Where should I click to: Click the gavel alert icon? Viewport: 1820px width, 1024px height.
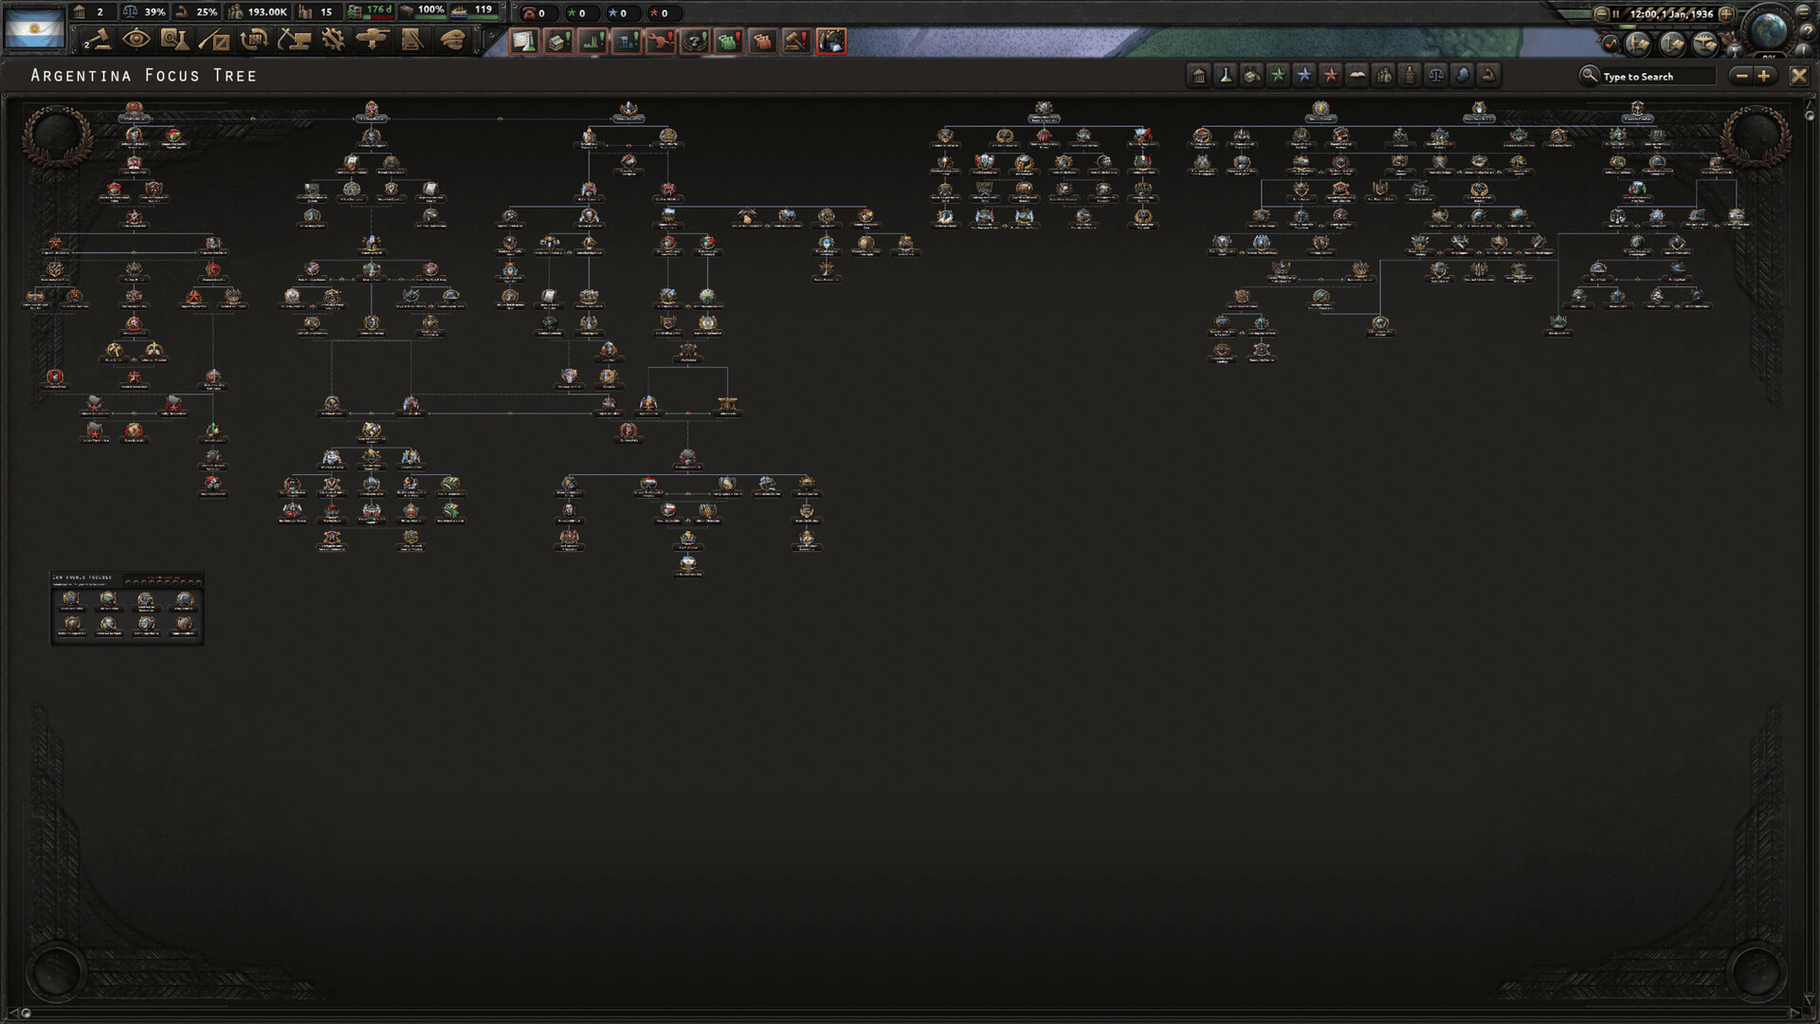click(x=797, y=41)
